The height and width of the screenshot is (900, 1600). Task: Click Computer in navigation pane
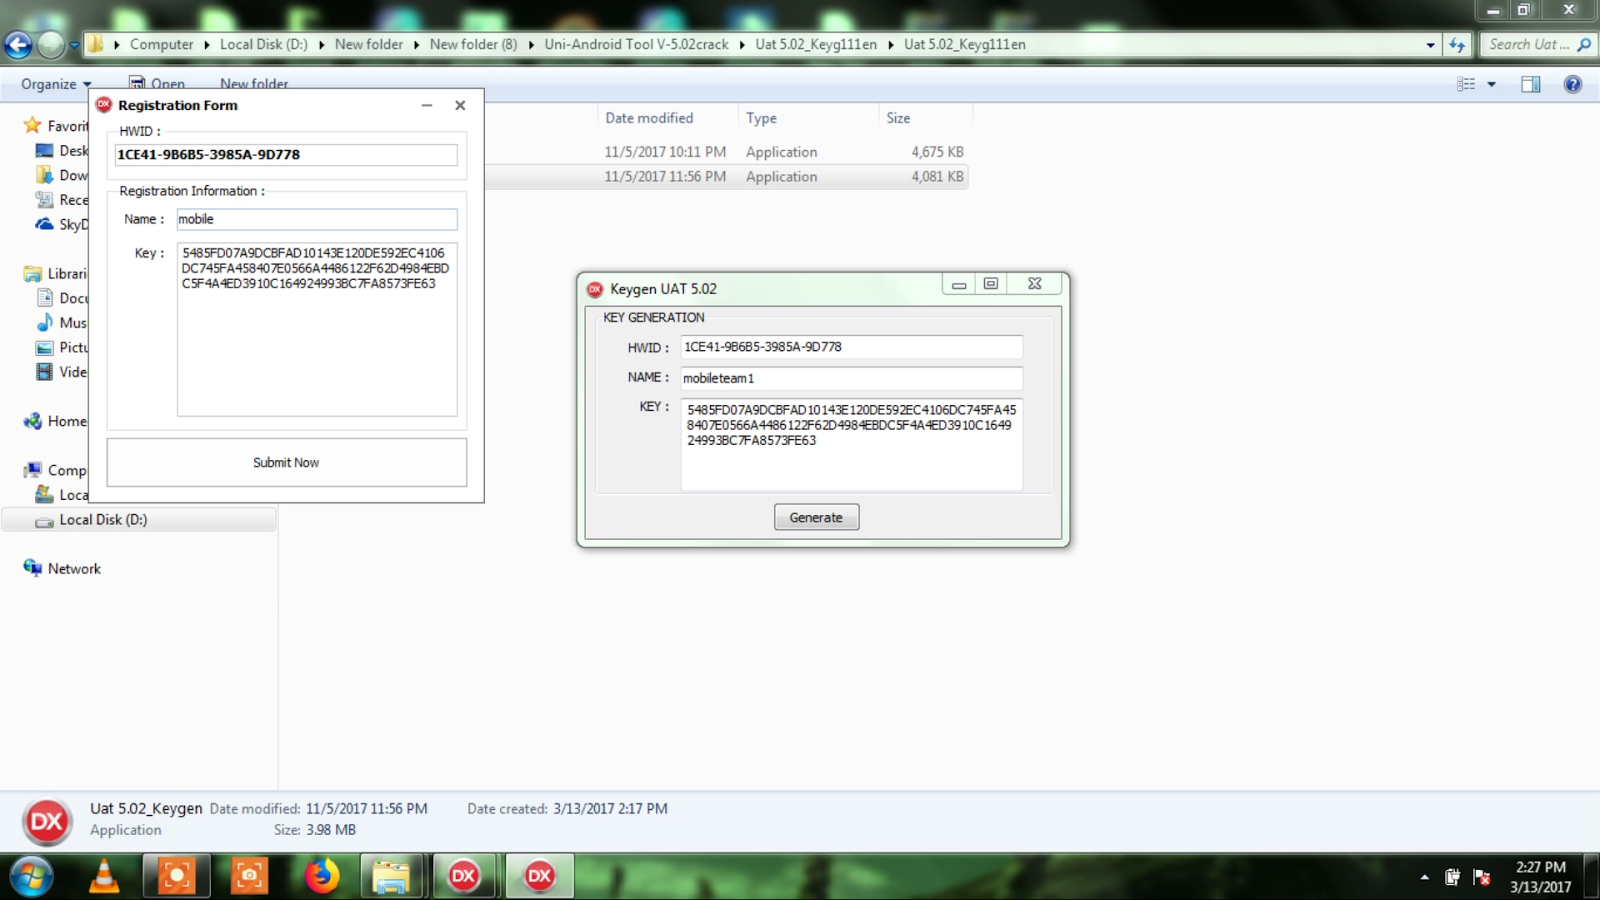click(x=55, y=470)
